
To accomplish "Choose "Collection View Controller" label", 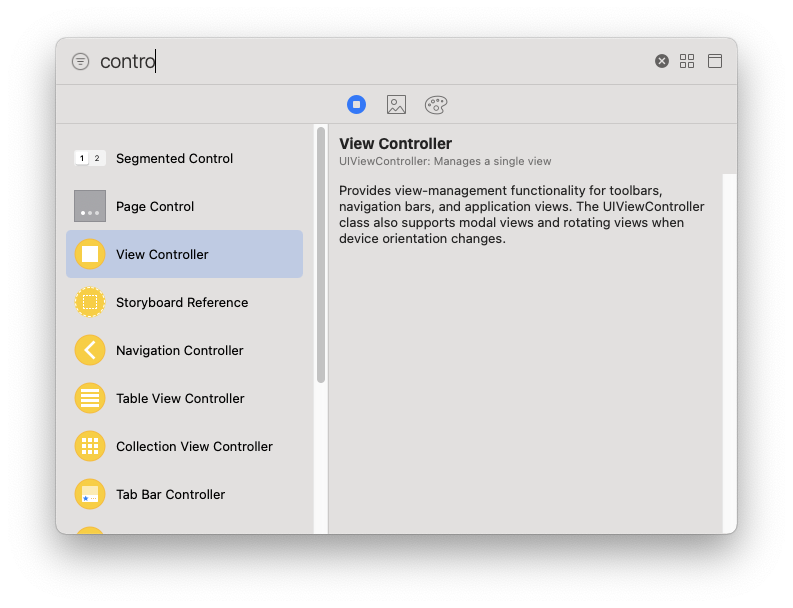I will click(x=194, y=447).
